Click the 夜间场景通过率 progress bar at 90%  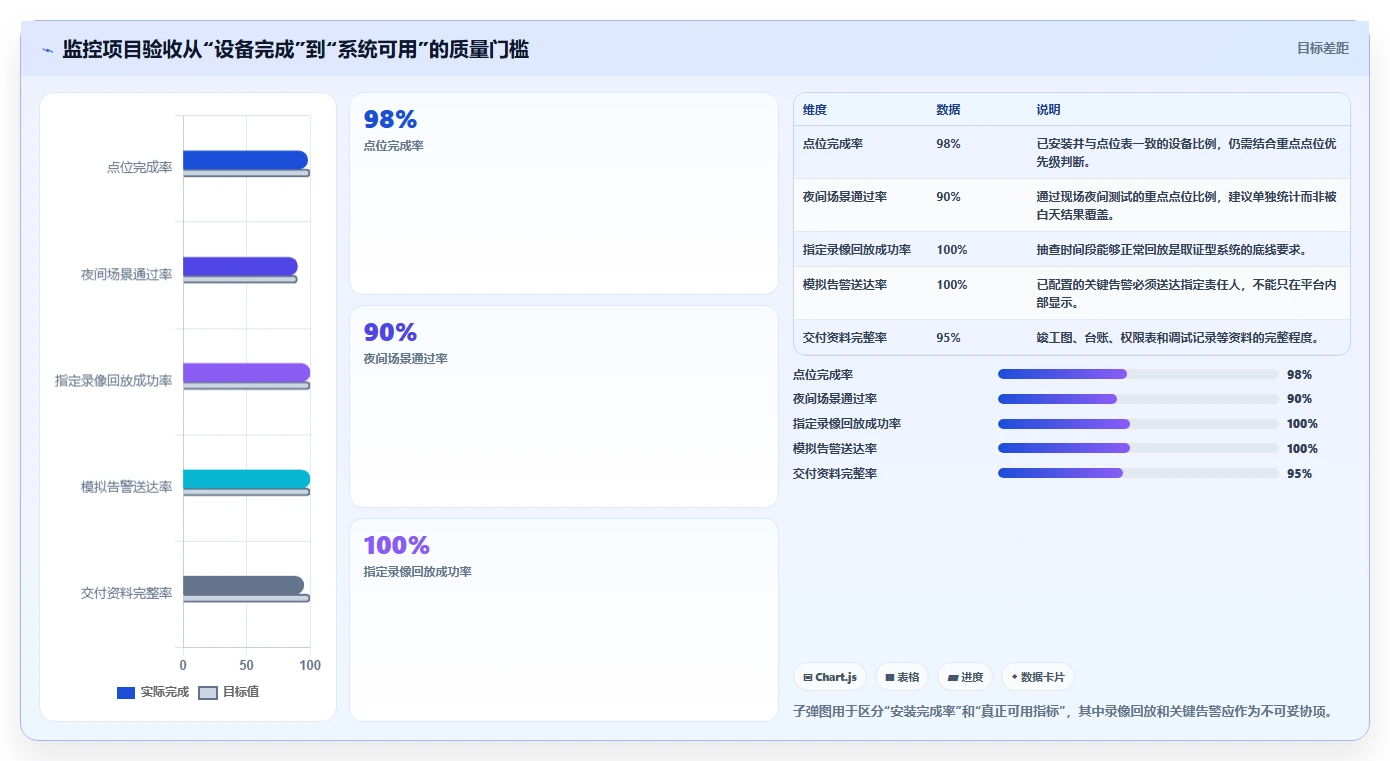pos(1138,399)
